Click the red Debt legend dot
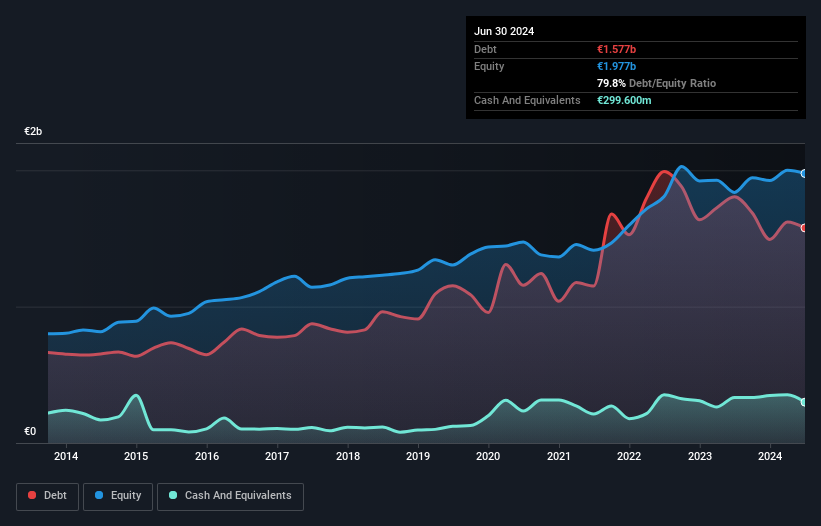This screenshot has height=526, width=821. click(x=32, y=495)
